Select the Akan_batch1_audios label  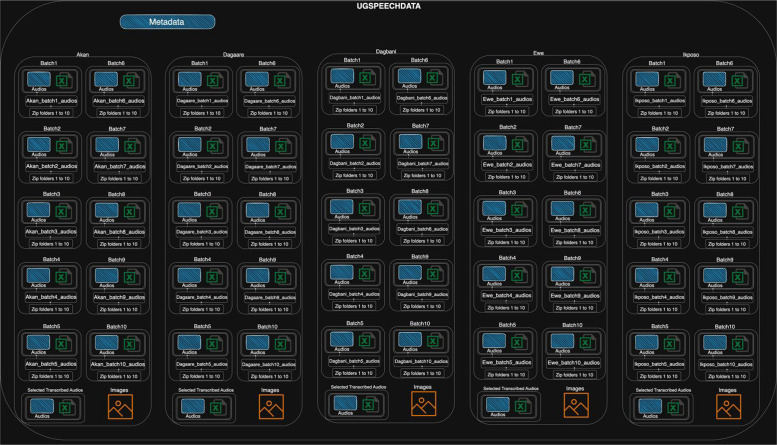point(52,101)
